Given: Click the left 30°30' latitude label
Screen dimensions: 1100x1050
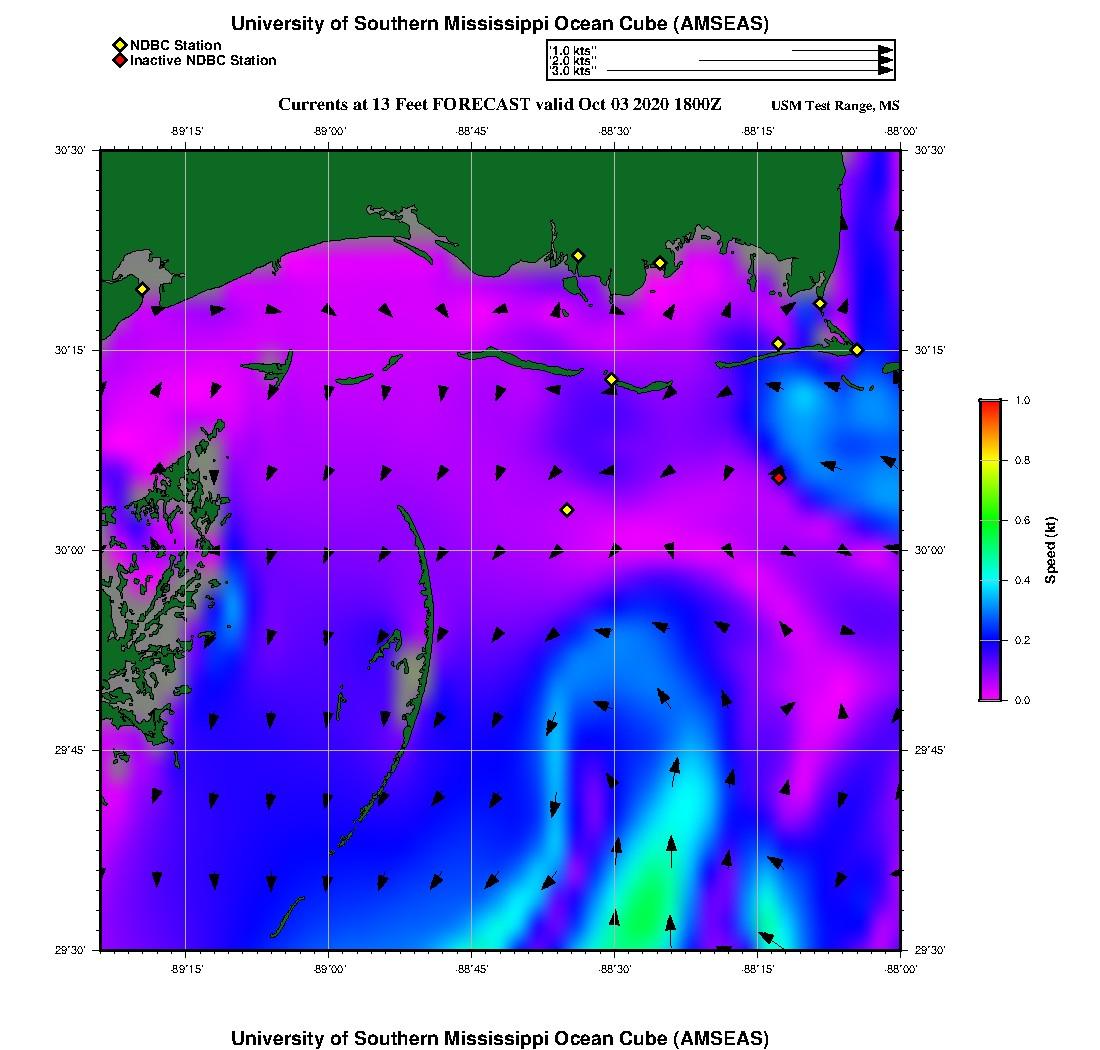Looking at the screenshot, I should (x=70, y=150).
